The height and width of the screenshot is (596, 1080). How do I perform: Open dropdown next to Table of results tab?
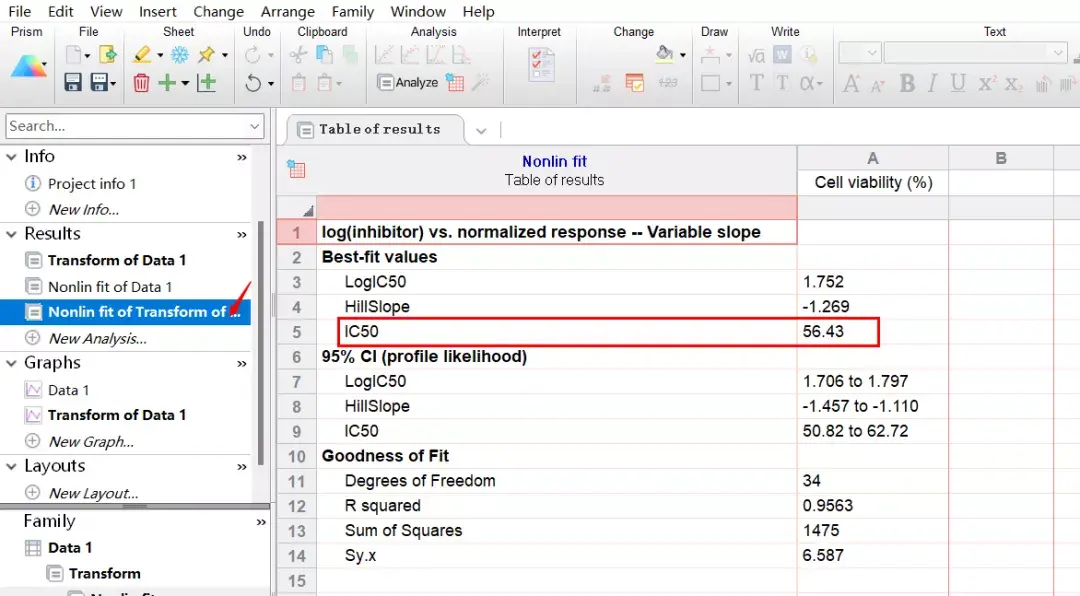tap(481, 130)
